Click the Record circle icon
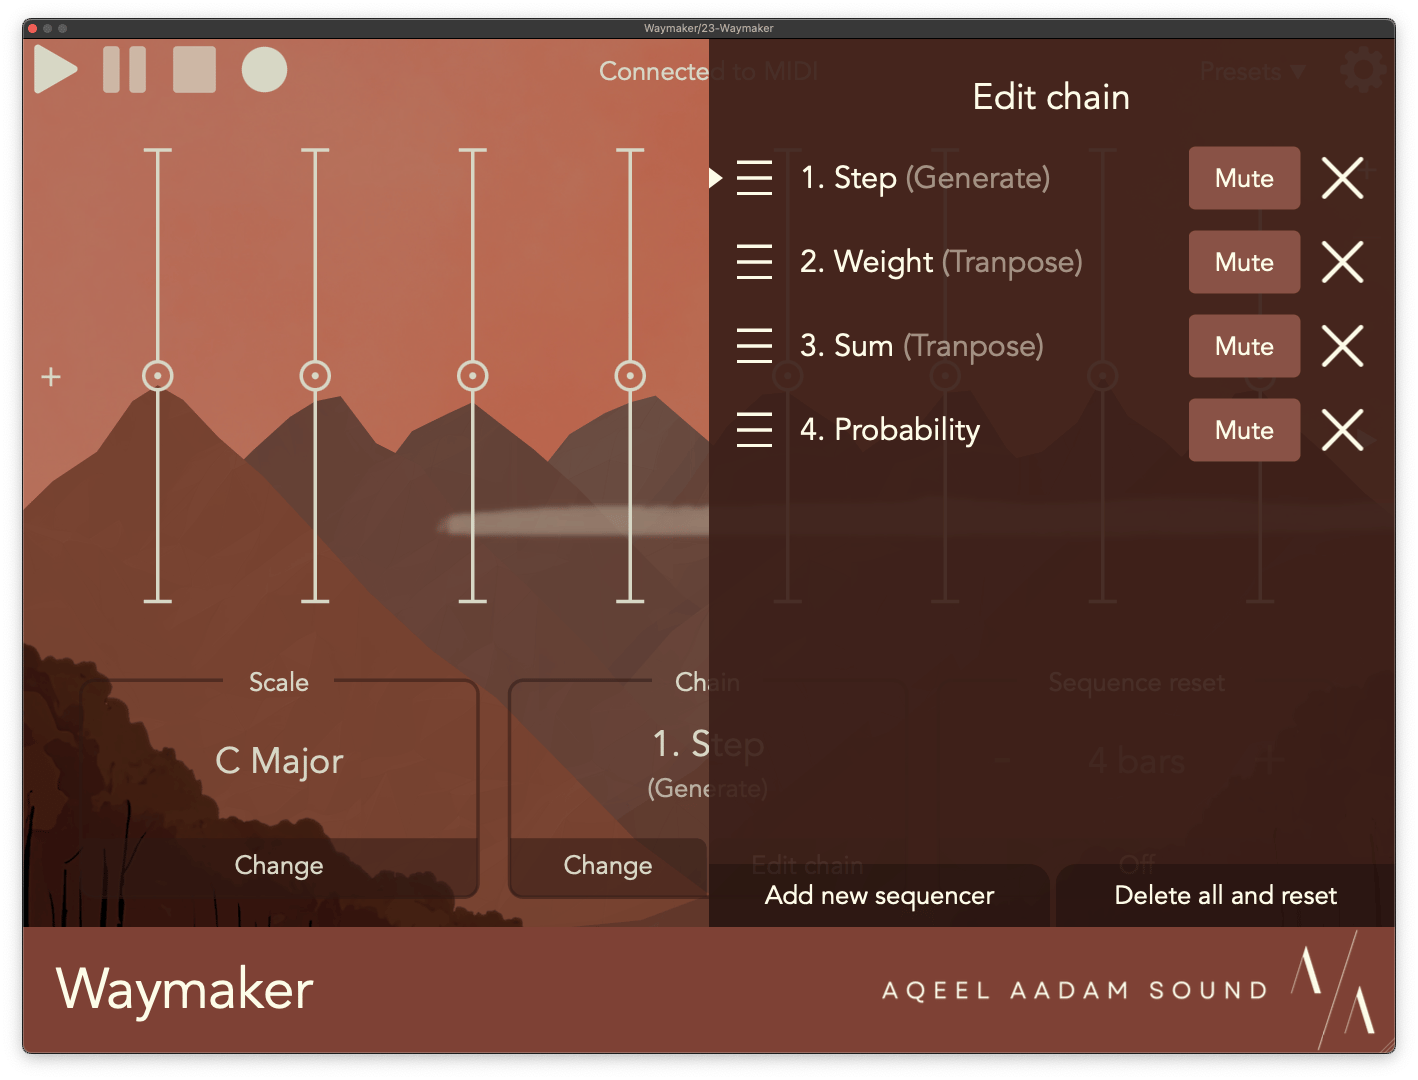Image resolution: width=1418 pixels, height=1080 pixels. pos(264,69)
